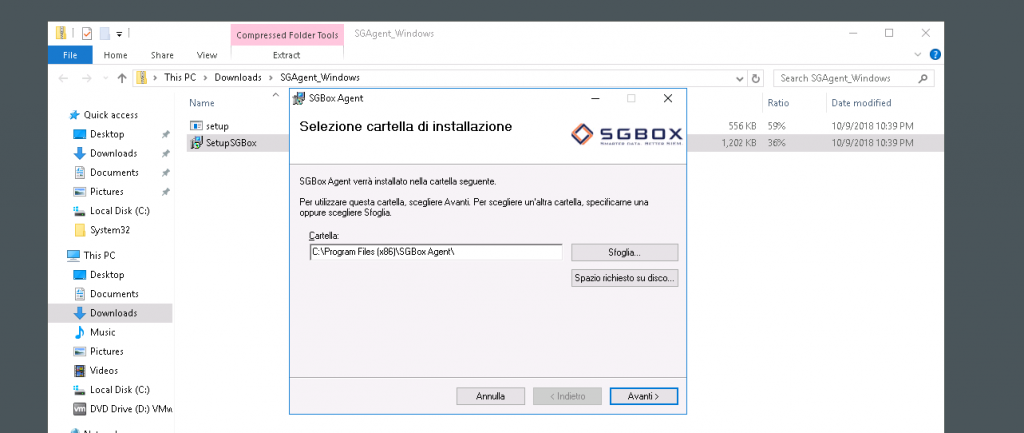Switch to the Share ribbon tab

coord(162,55)
